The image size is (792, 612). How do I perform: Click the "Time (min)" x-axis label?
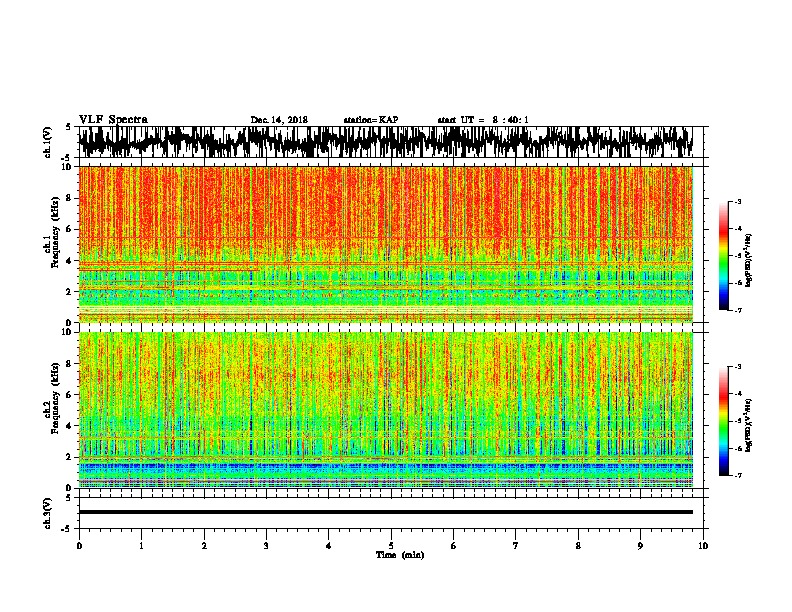pos(400,555)
